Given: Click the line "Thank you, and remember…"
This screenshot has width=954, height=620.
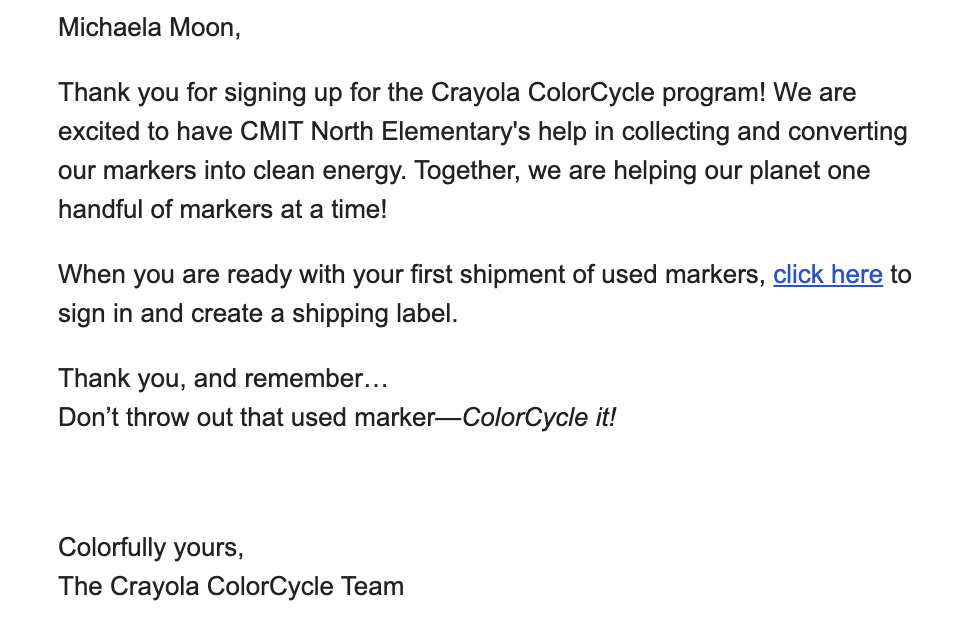Looking at the screenshot, I should (223, 379).
